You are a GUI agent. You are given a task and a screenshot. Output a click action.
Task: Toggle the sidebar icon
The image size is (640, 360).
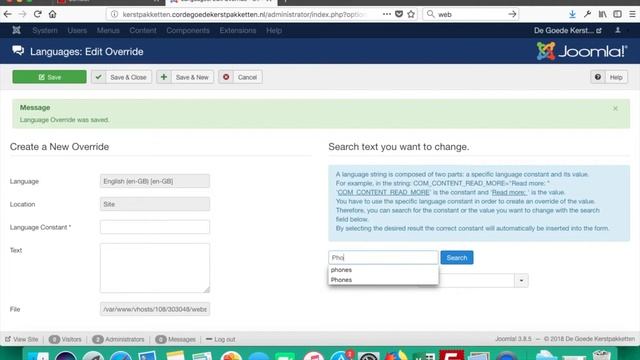click(x=618, y=14)
